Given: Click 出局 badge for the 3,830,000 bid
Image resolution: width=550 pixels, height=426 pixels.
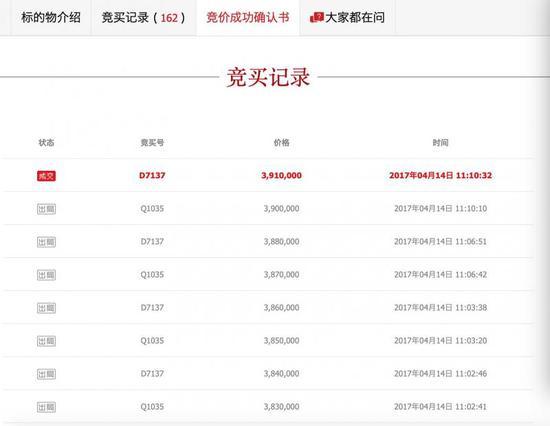Looking at the screenshot, I should point(46,407).
